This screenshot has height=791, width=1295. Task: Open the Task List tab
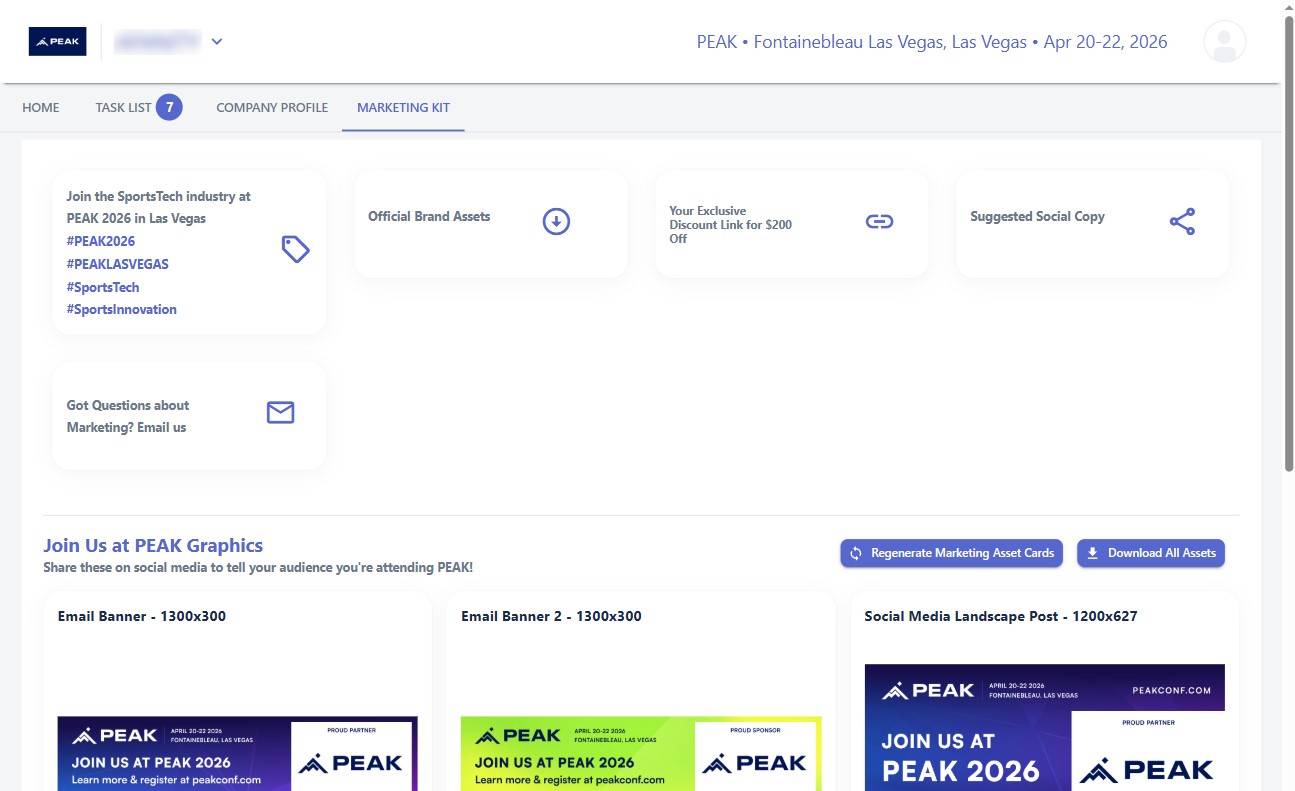(x=123, y=107)
